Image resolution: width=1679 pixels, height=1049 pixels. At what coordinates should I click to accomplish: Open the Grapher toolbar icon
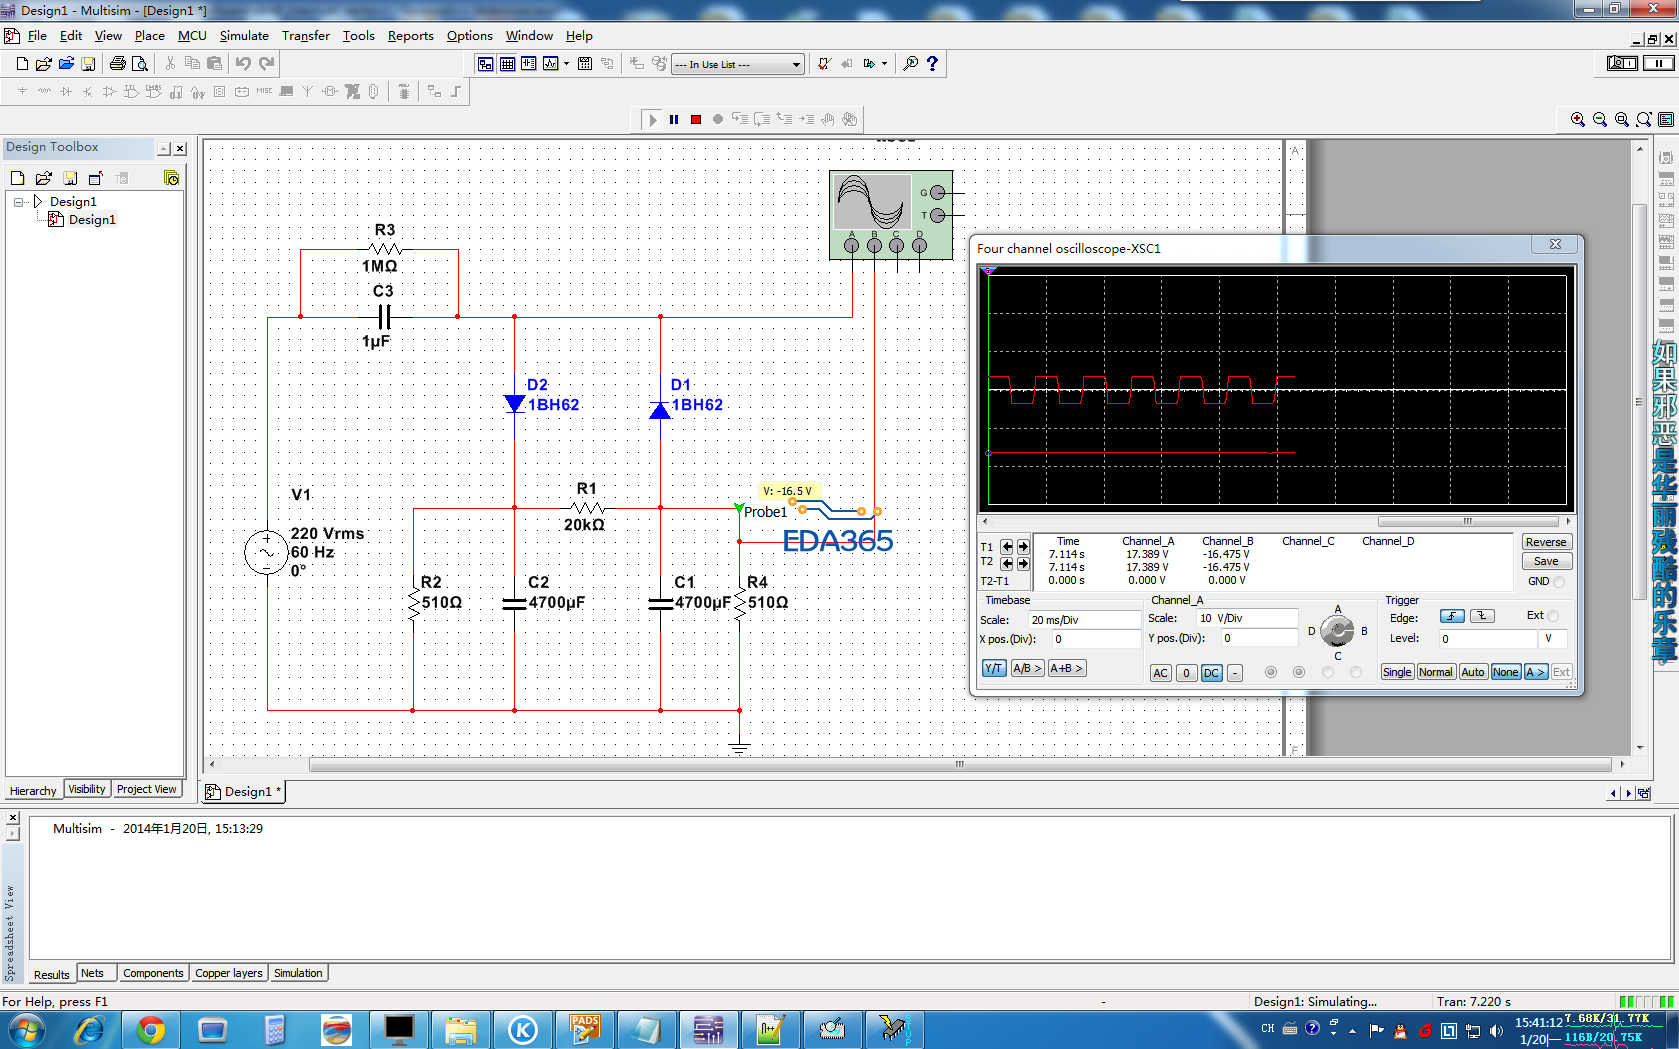tap(551, 64)
